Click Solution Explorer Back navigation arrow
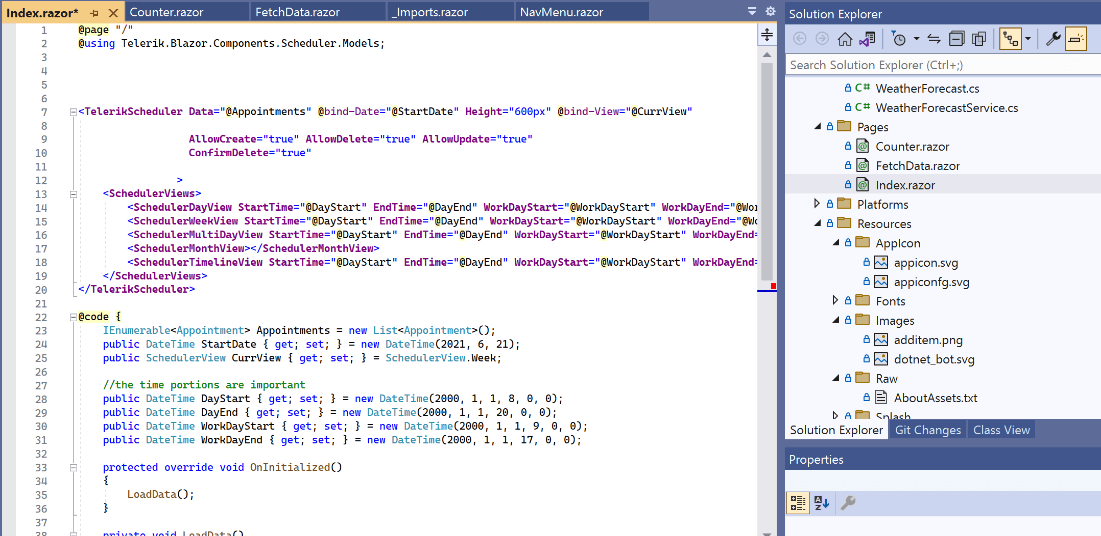Screen dimensions: 1101x536 (x=799, y=39)
